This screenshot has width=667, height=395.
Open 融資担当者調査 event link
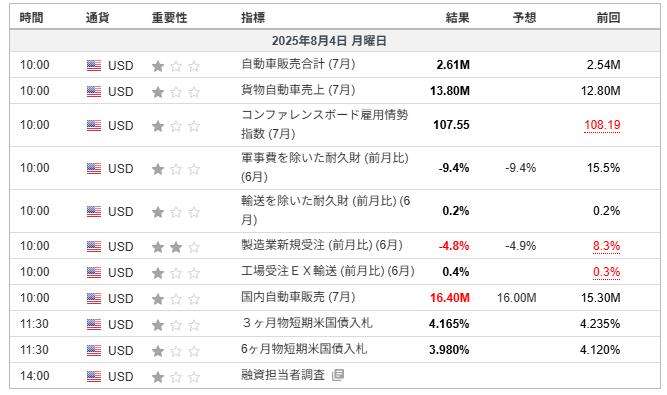283,375
